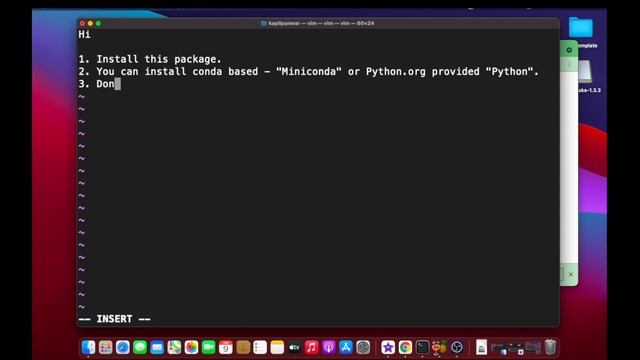Click the 'Hi' line in vim

84,34
